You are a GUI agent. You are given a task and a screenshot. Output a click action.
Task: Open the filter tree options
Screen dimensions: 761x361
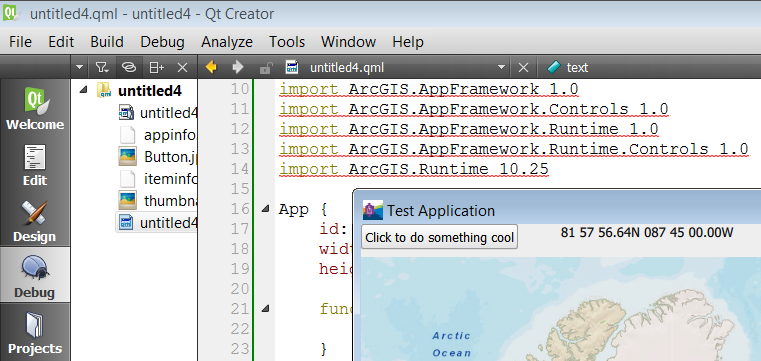tap(101, 67)
